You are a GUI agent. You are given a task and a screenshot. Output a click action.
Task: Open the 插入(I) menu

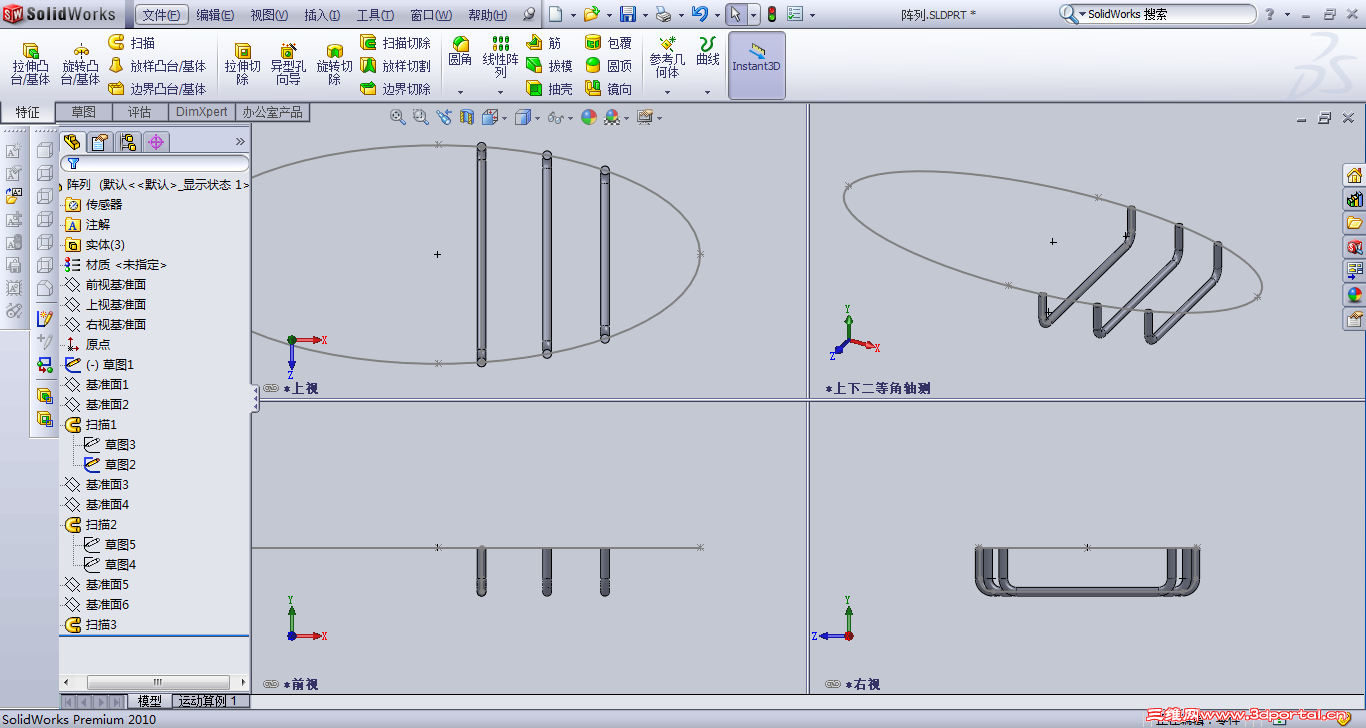[322, 15]
